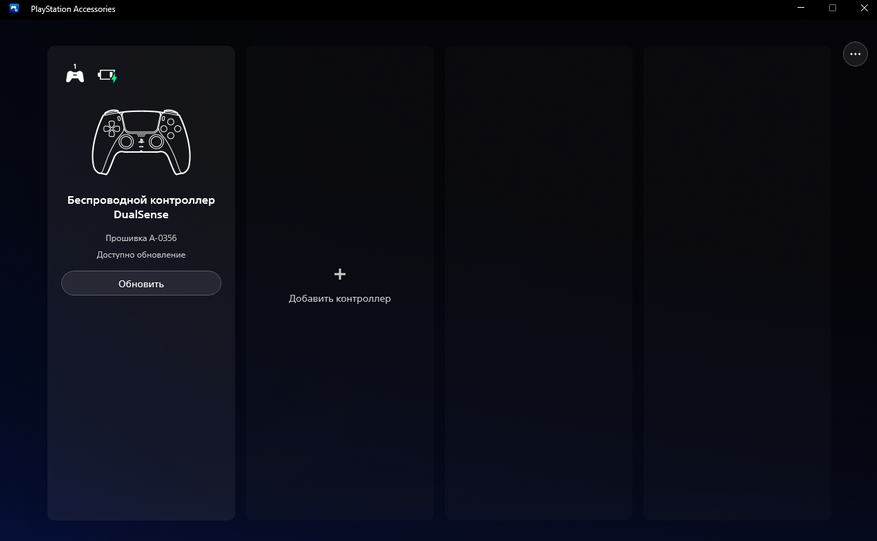Image resolution: width=877 pixels, height=541 pixels.
Task: Click the Обновить firmware update button
Action: pyautogui.click(x=141, y=283)
